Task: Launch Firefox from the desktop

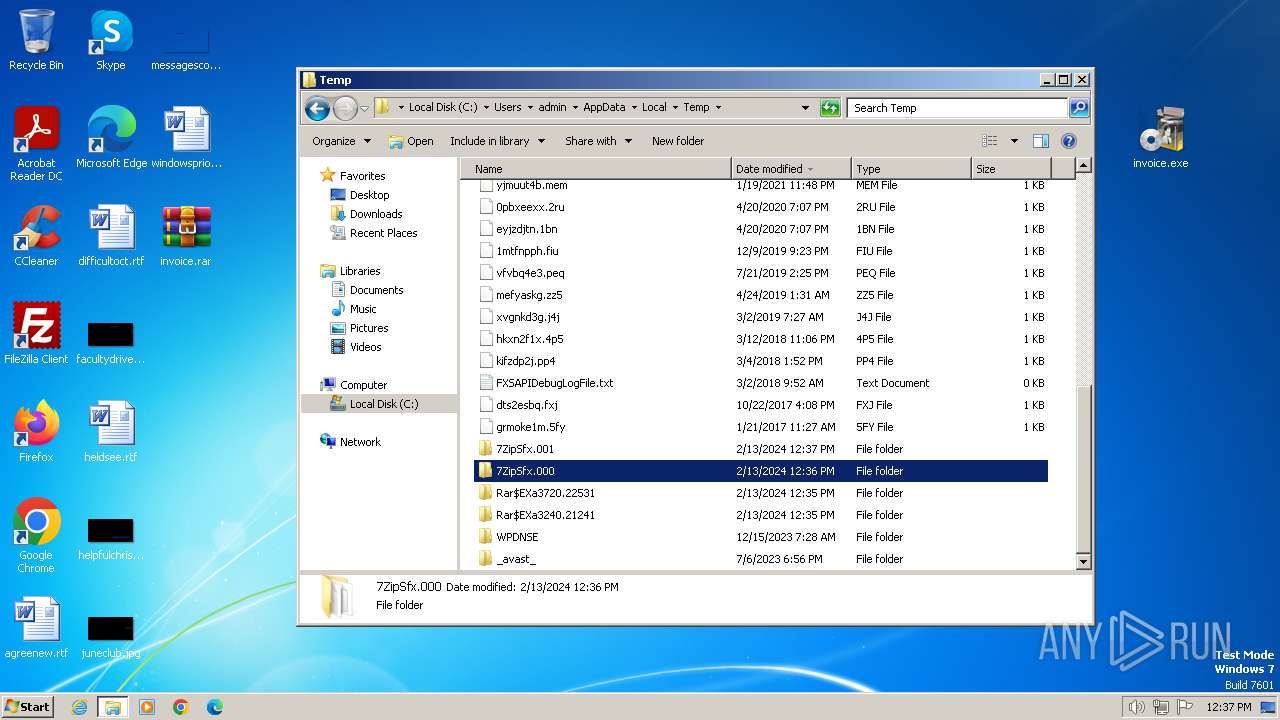Action: (36, 431)
